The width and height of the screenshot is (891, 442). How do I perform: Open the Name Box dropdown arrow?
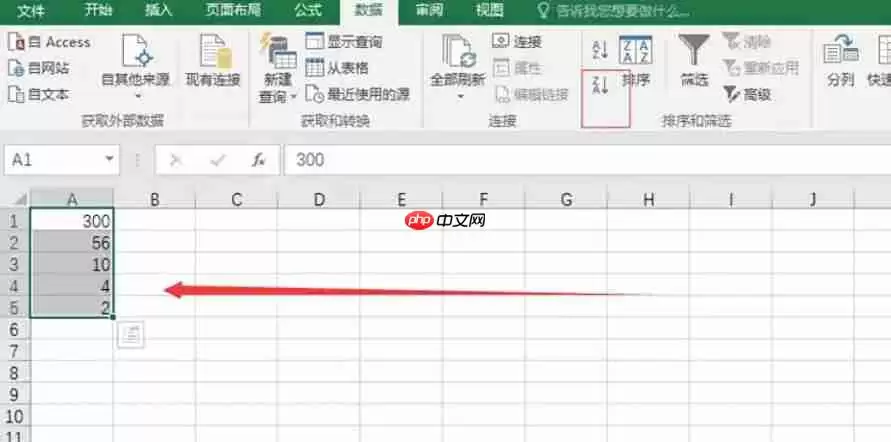(110, 160)
